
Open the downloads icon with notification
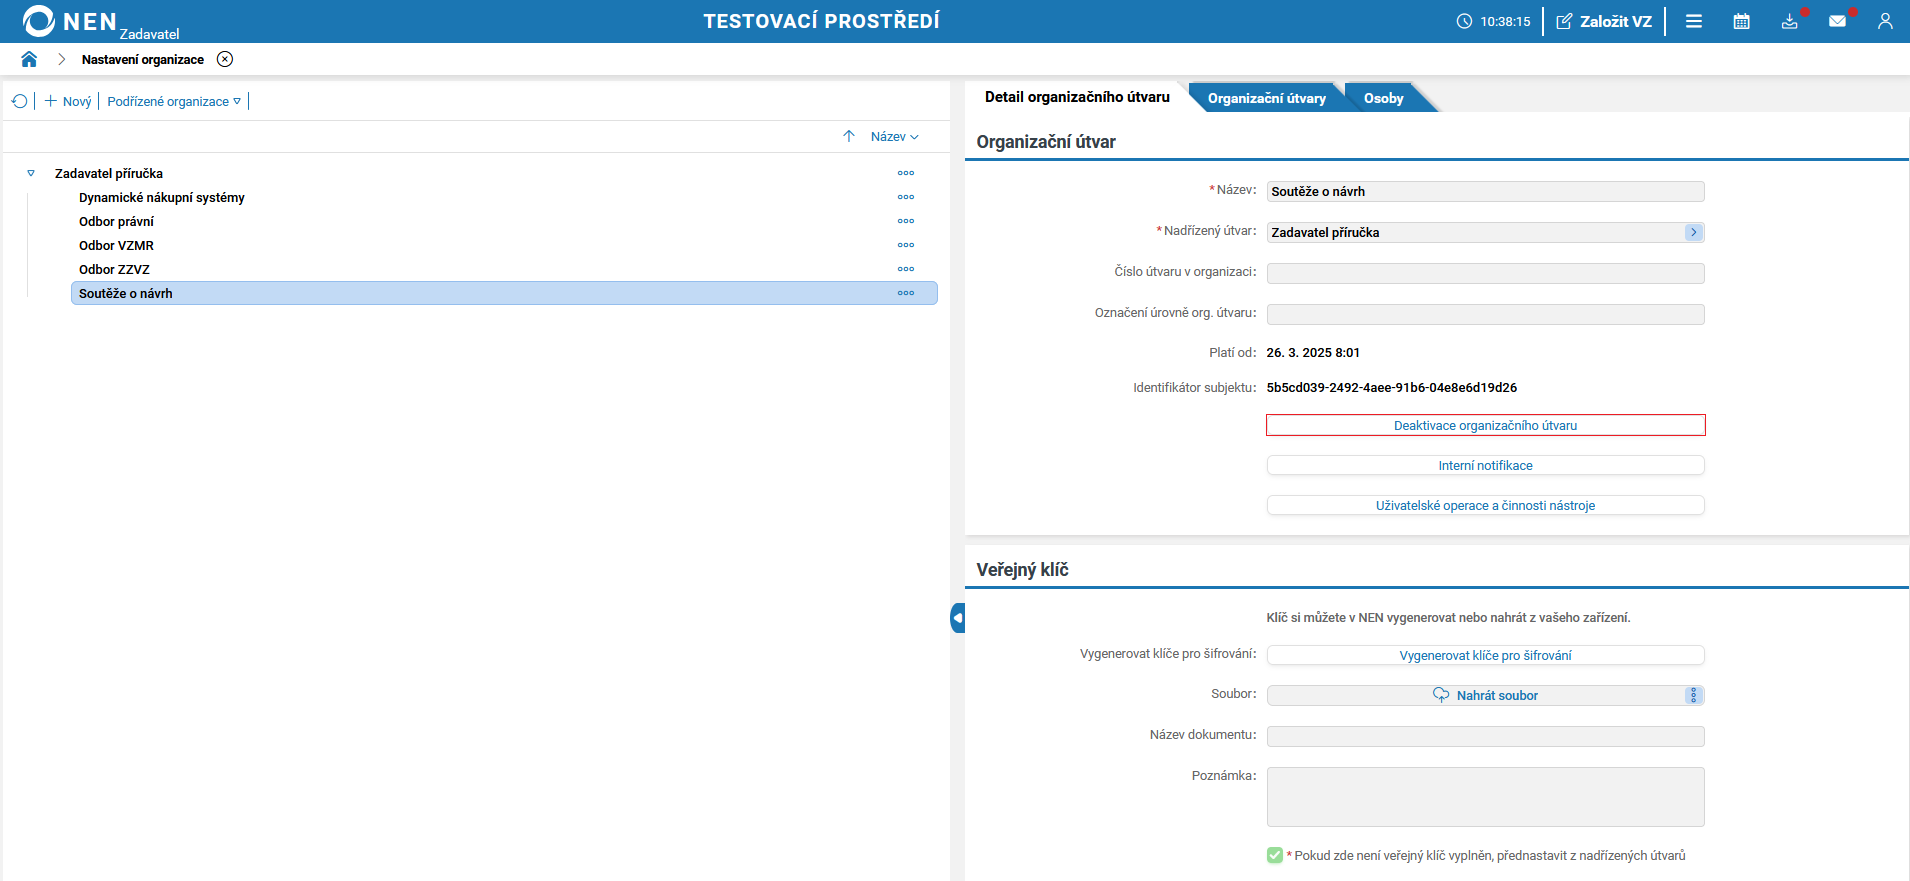(1789, 21)
